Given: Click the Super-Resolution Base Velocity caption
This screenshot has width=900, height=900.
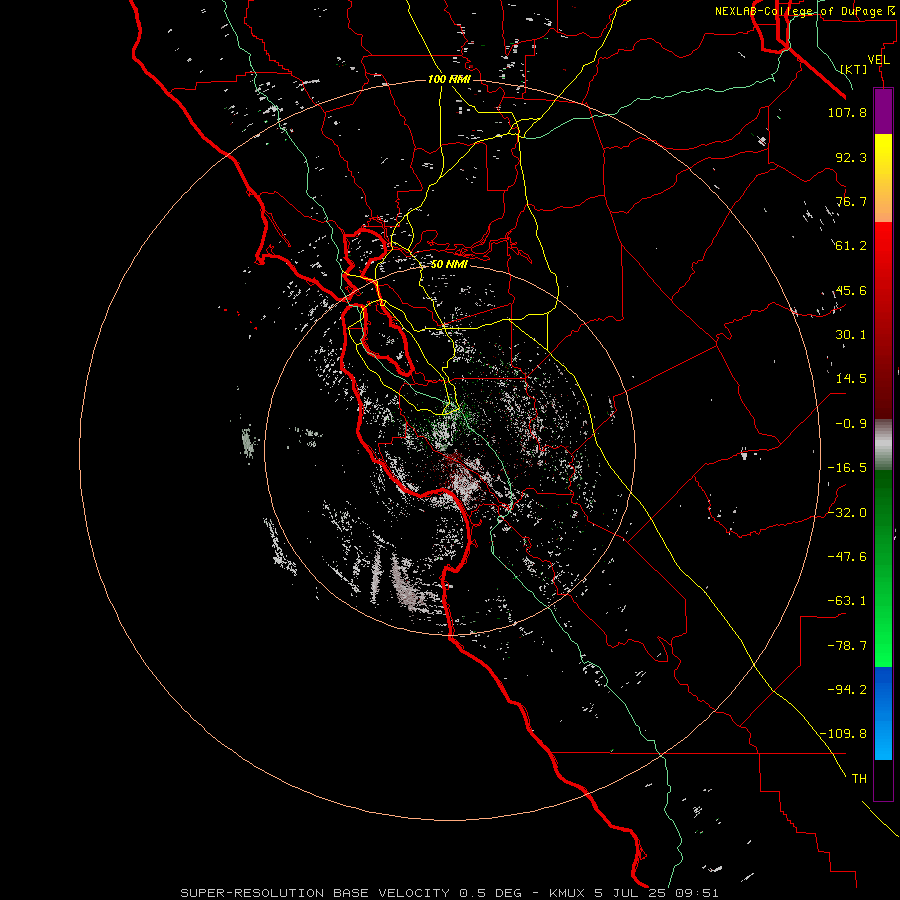Looking at the screenshot, I should (x=449, y=893).
